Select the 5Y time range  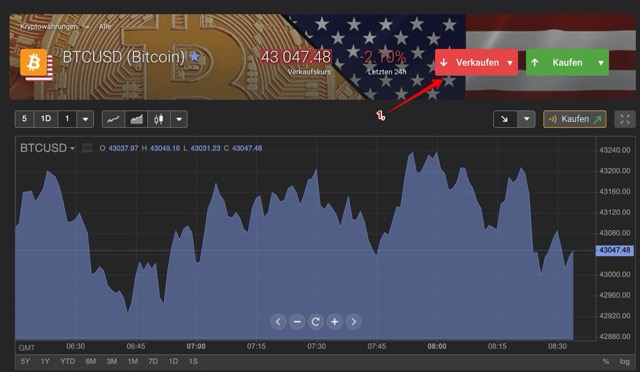[25, 361]
